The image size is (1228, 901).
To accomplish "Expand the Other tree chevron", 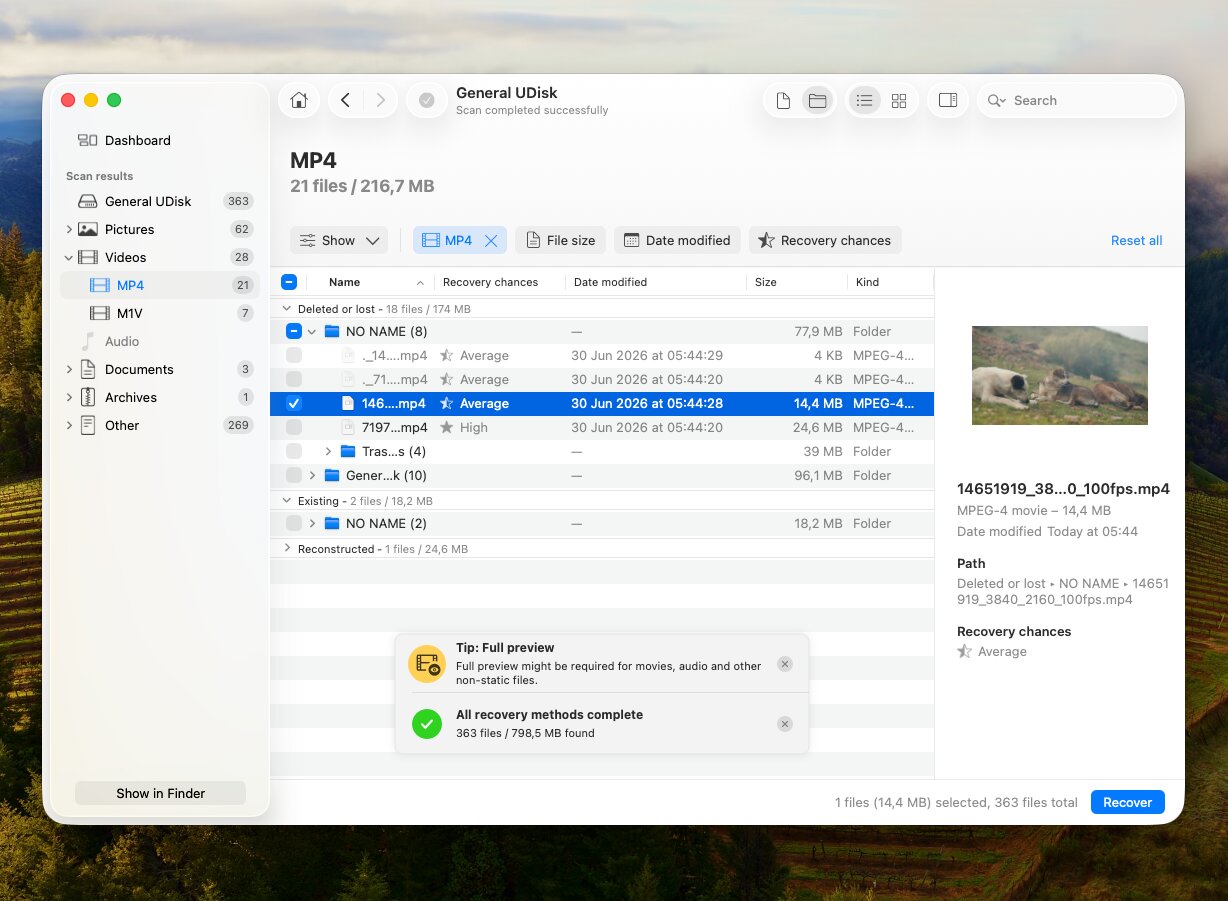I will pos(69,425).
